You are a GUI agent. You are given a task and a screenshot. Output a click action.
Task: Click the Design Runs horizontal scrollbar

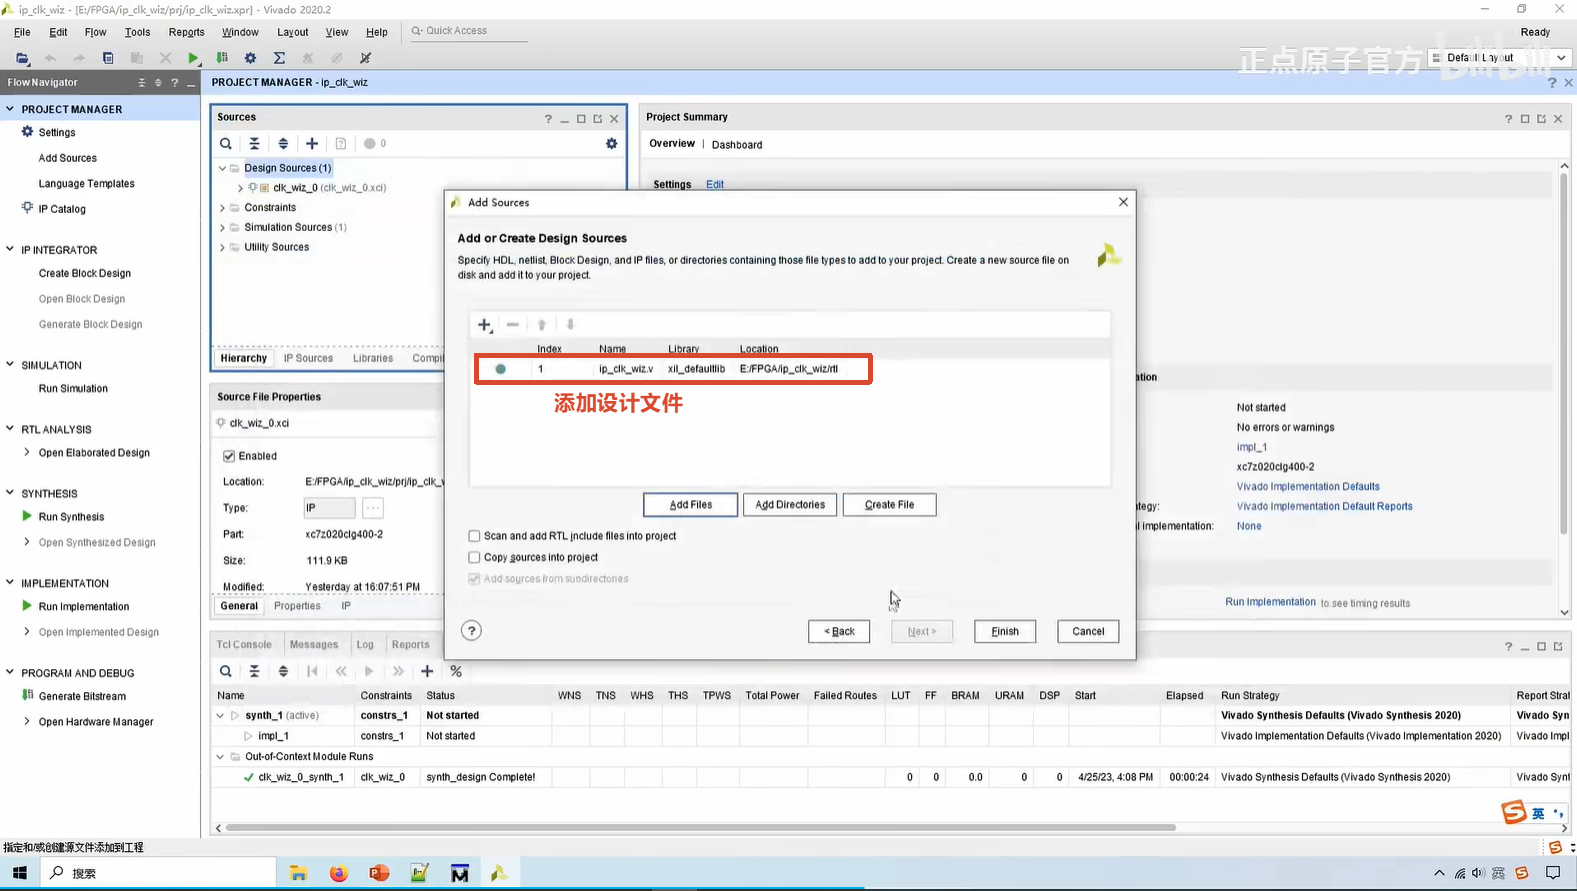tap(701, 828)
